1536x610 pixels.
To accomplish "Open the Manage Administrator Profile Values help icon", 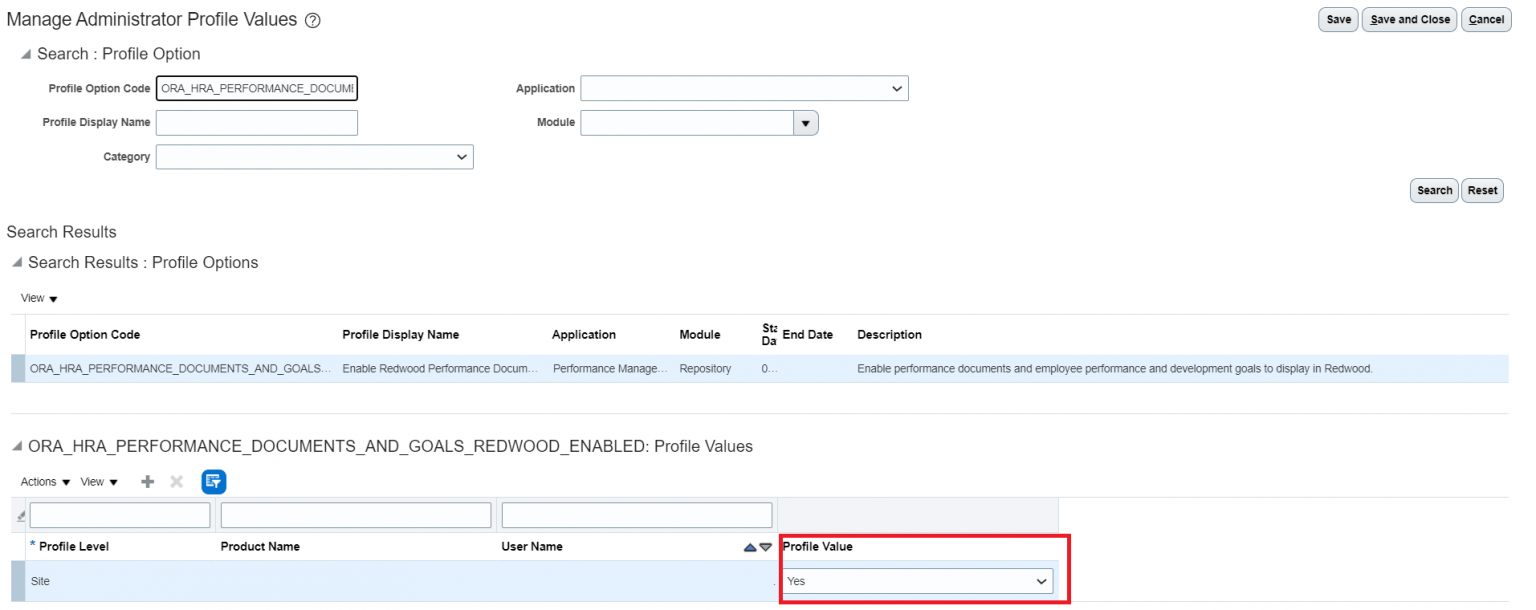I will point(312,19).
